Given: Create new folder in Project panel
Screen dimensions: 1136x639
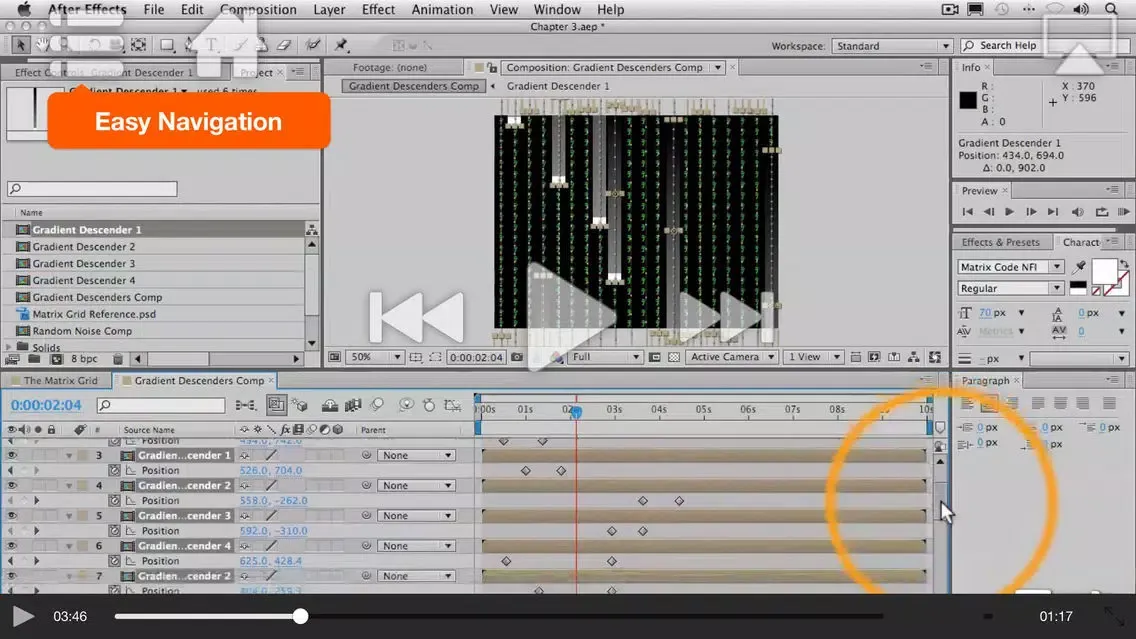Looking at the screenshot, I should (34, 359).
